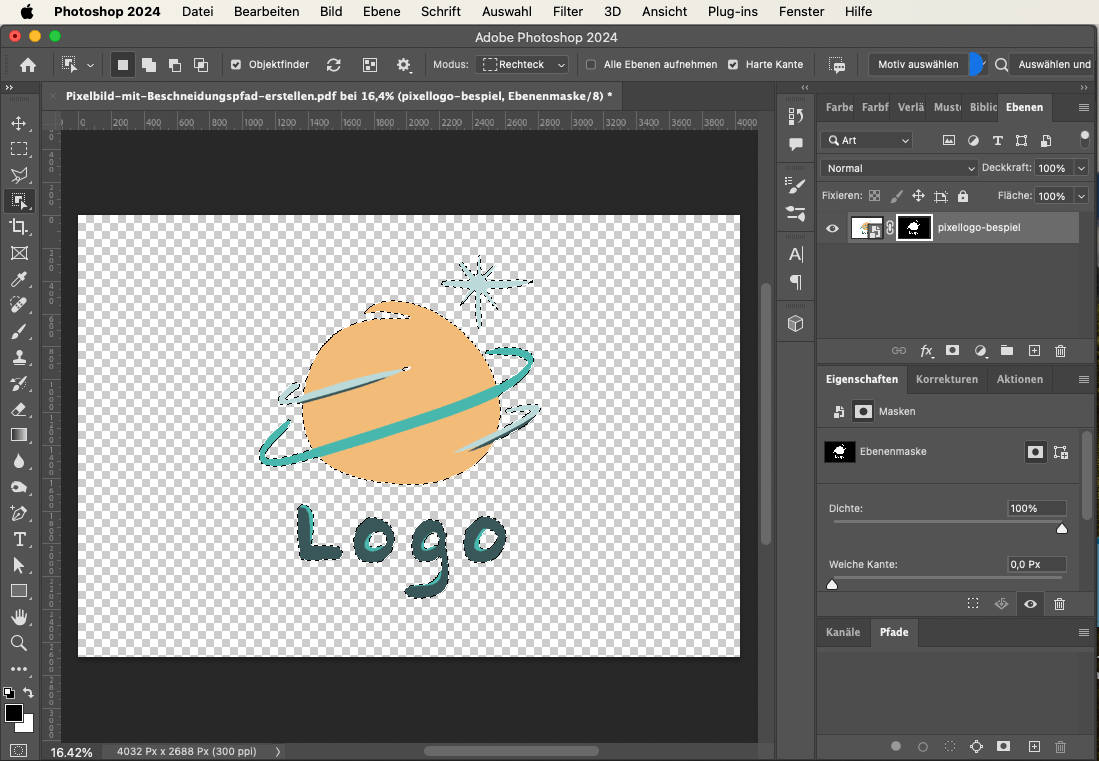The height and width of the screenshot is (761, 1099).
Task: Open the Filter menu
Action: coord(568,12)
